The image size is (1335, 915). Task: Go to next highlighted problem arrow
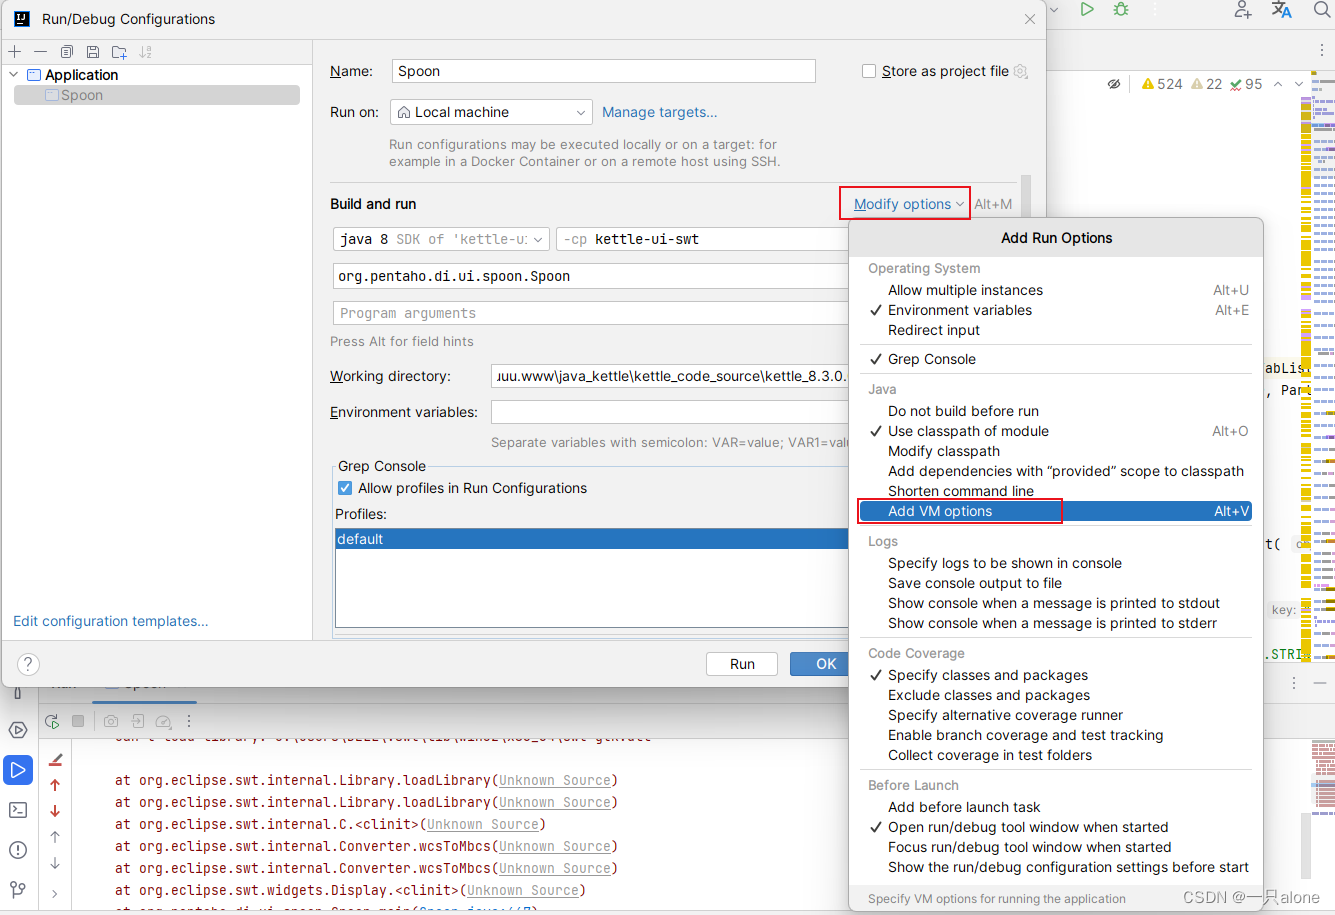pos(1299,84)
